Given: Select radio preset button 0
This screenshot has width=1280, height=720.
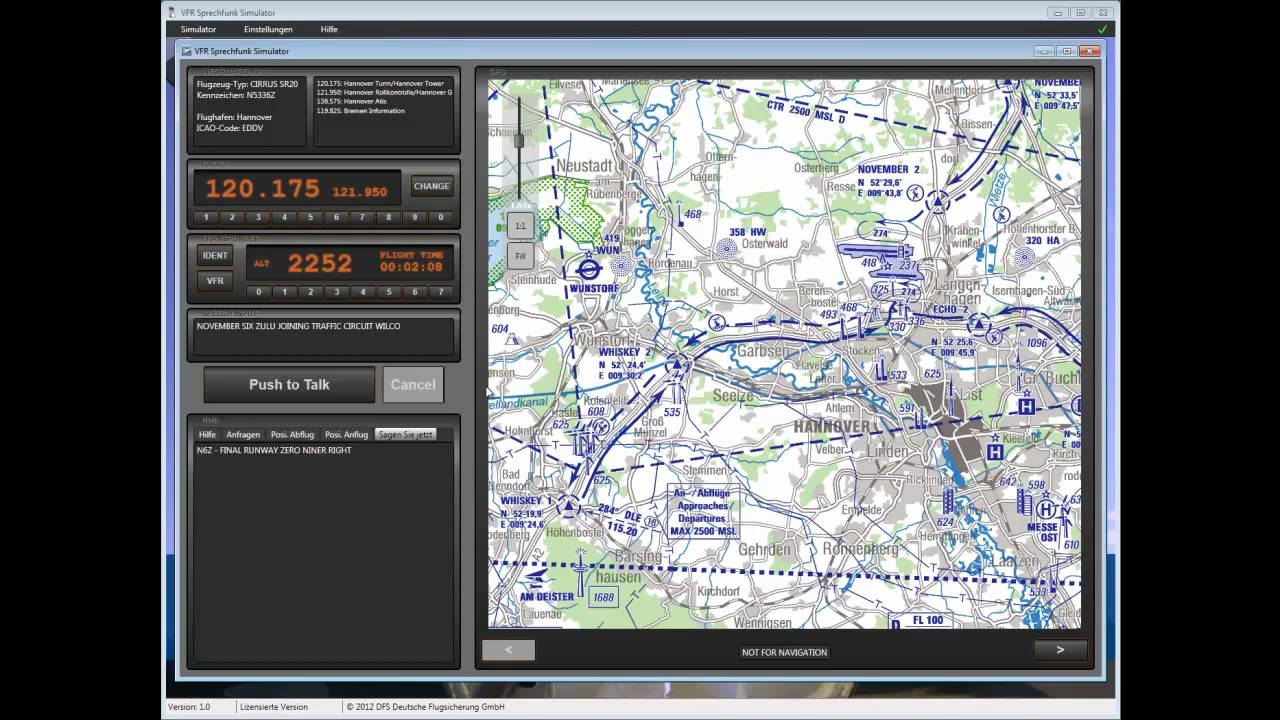Looking at the screenshot, I should (x=441, y=217).
